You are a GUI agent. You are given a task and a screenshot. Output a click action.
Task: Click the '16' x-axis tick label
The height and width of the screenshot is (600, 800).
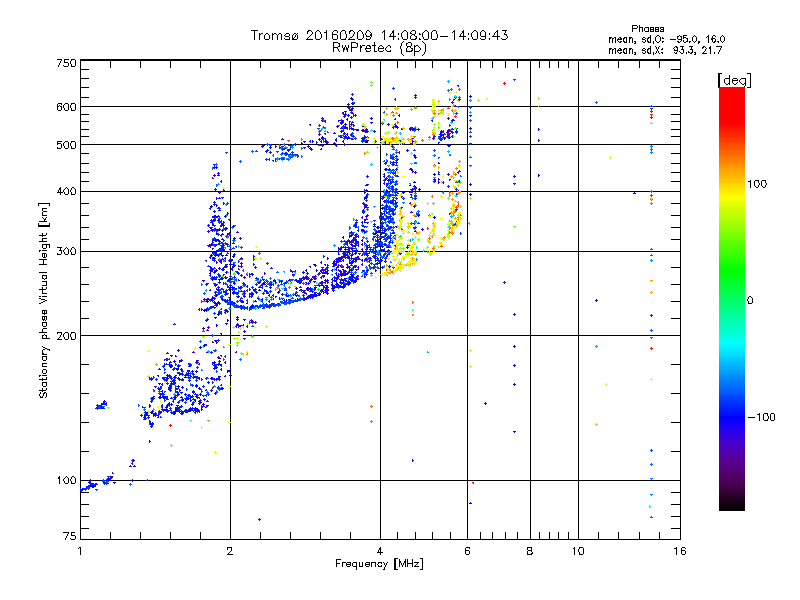click(x=680, y=551)
